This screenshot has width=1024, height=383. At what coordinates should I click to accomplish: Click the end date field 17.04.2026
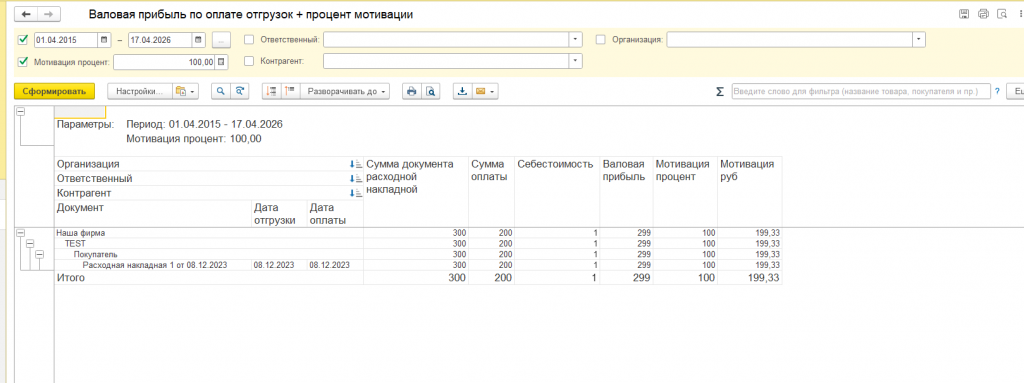tap(160, 40)
